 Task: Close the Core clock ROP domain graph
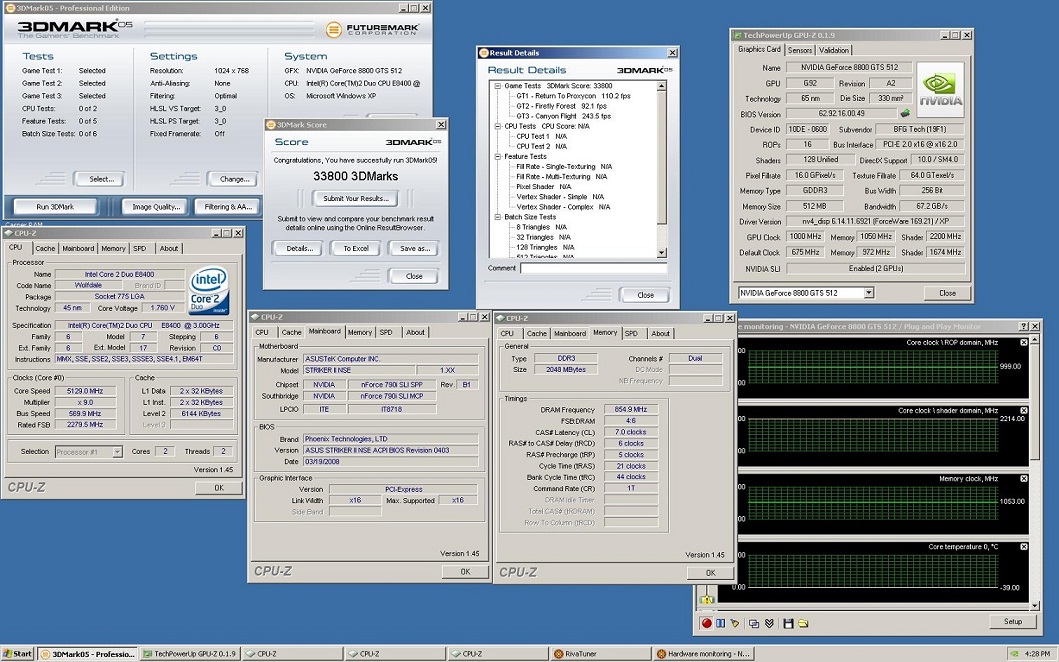click(x=1024, y=342)
